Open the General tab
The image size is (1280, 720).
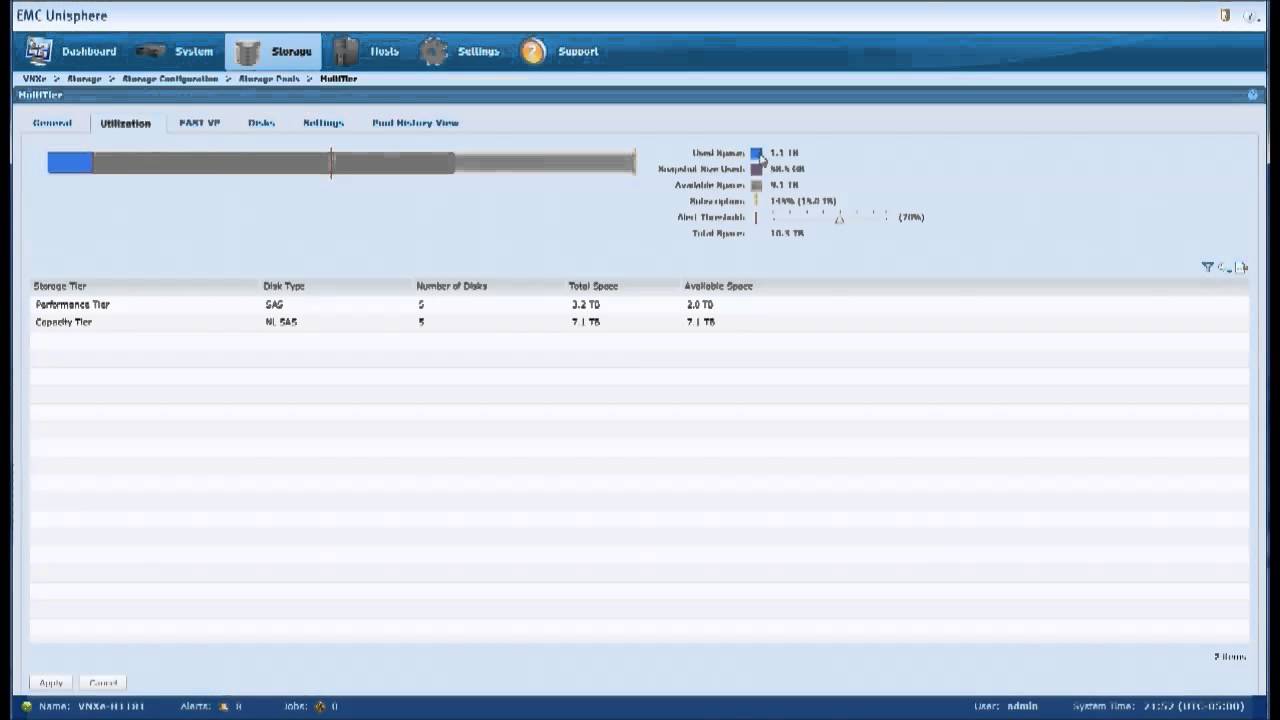point(52,123)
